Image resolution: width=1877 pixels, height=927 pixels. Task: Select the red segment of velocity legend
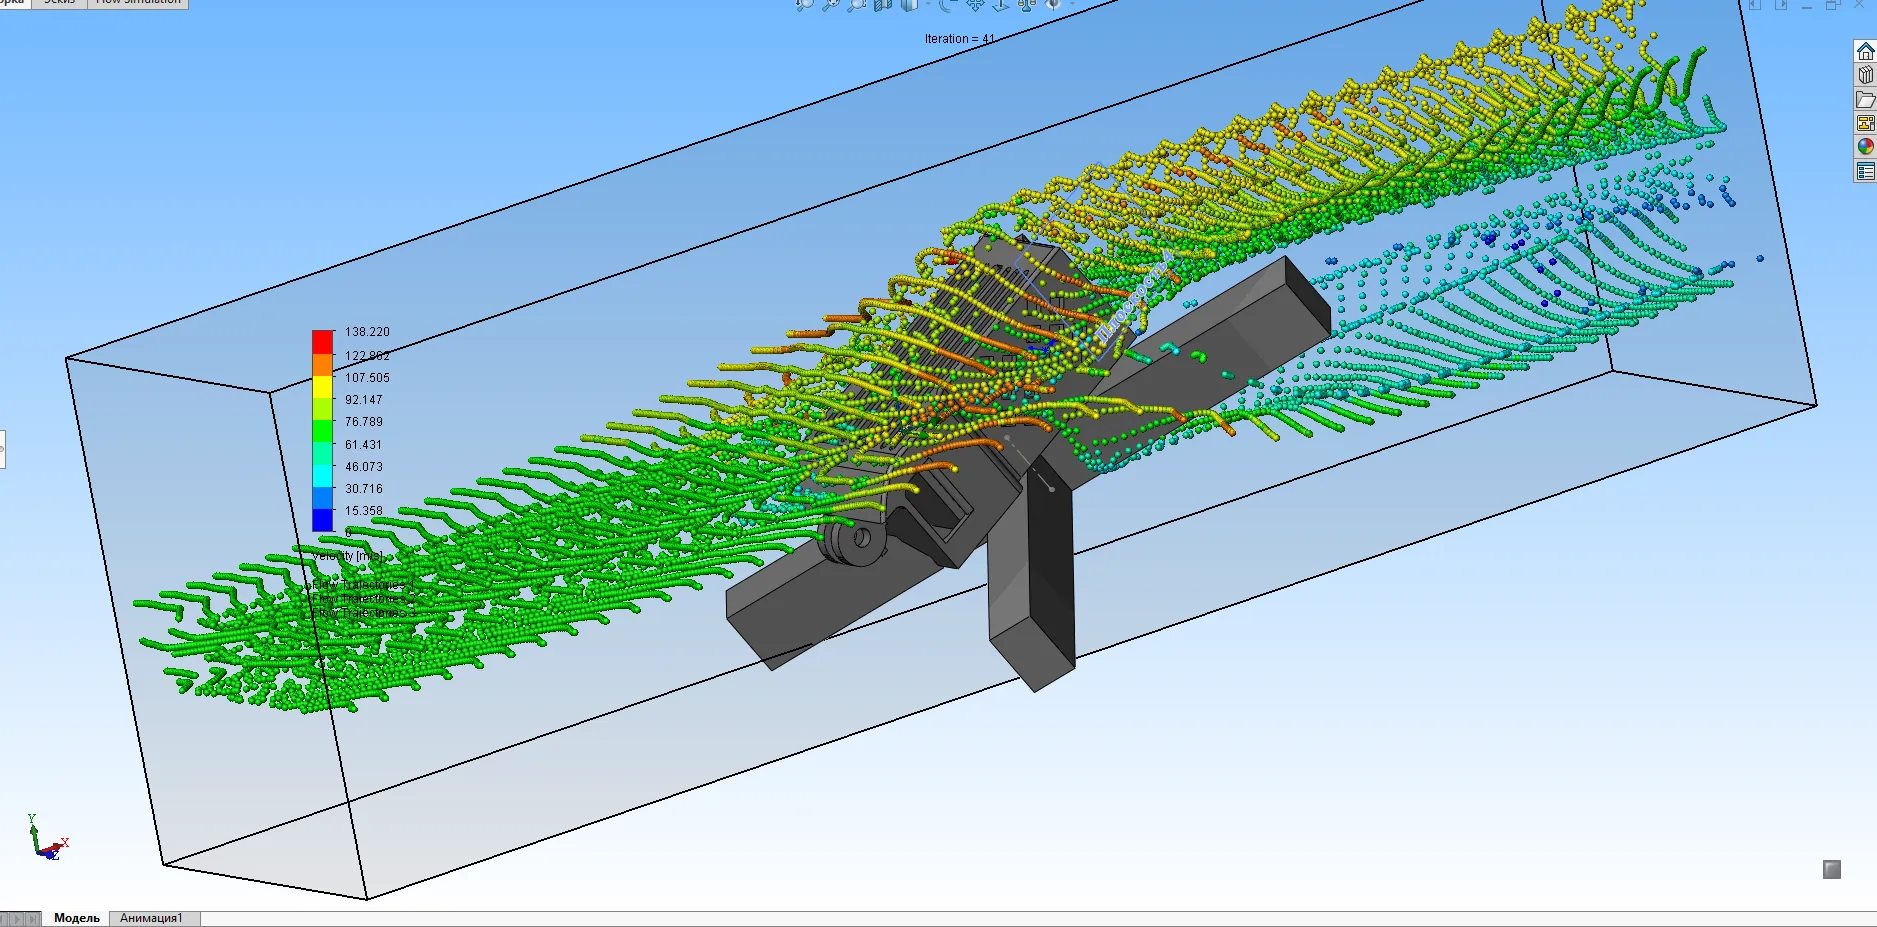coord(322,341)
